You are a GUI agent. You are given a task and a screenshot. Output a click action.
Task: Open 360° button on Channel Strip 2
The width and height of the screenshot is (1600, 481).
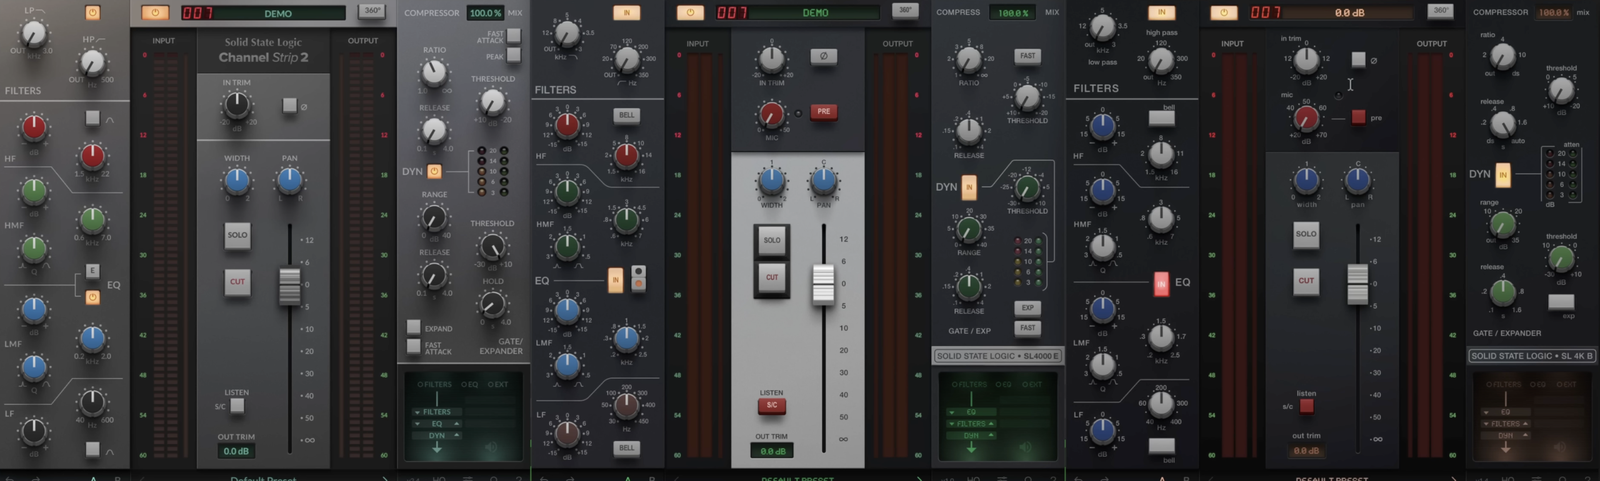click(x=372, y=11)
